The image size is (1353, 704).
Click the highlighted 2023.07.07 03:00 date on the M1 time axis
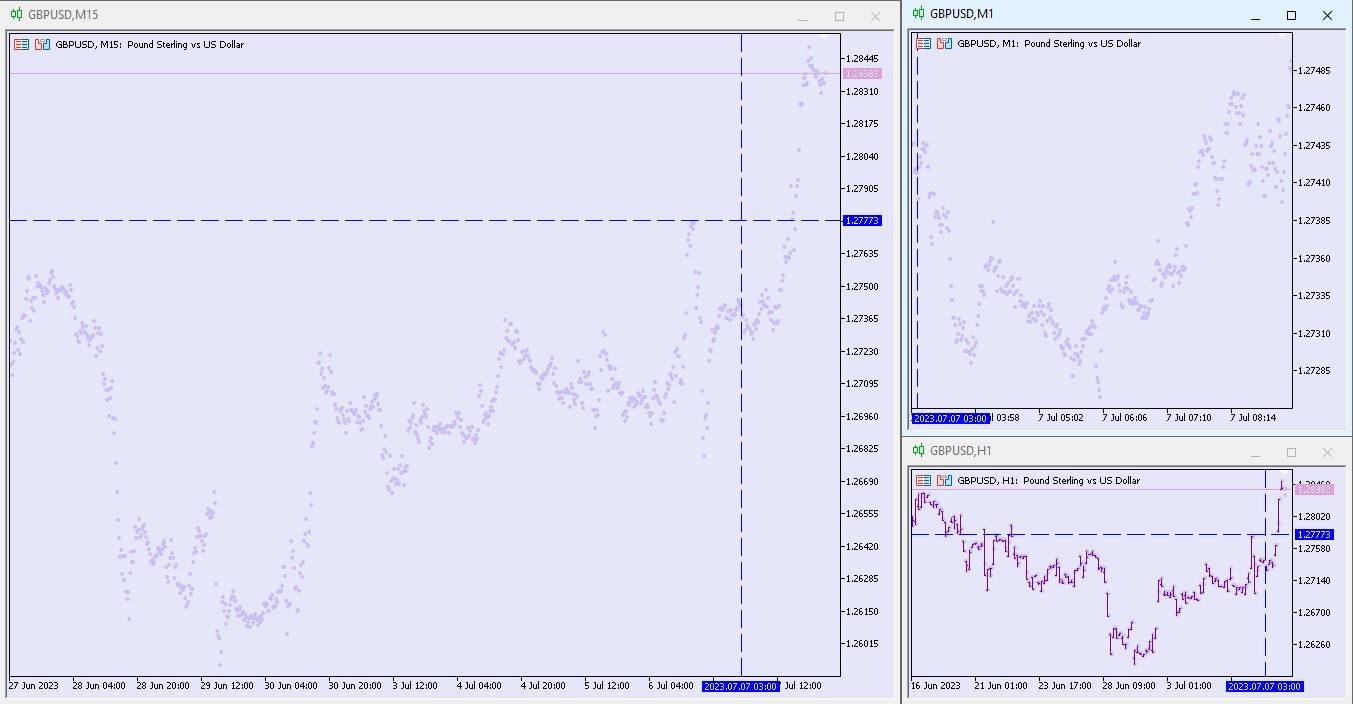950,418
